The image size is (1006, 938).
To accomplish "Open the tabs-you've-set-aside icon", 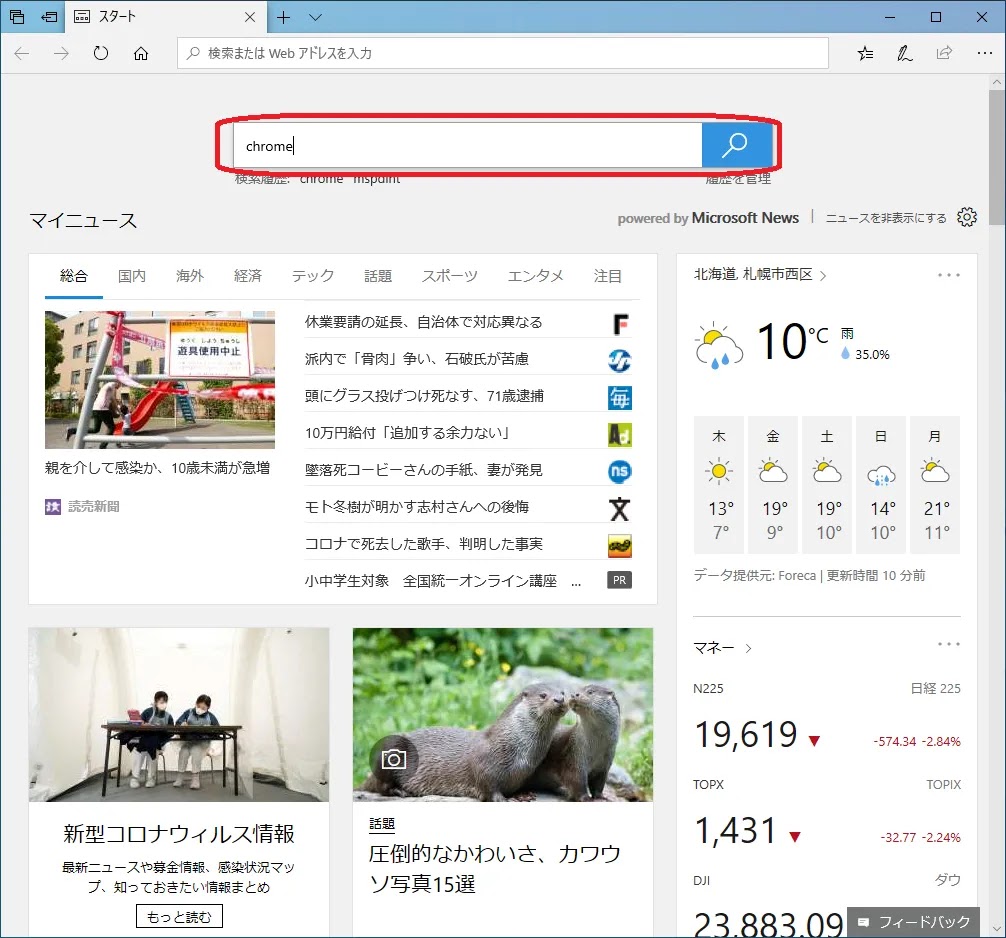I will pyautogui.click(x=17, y=17).
